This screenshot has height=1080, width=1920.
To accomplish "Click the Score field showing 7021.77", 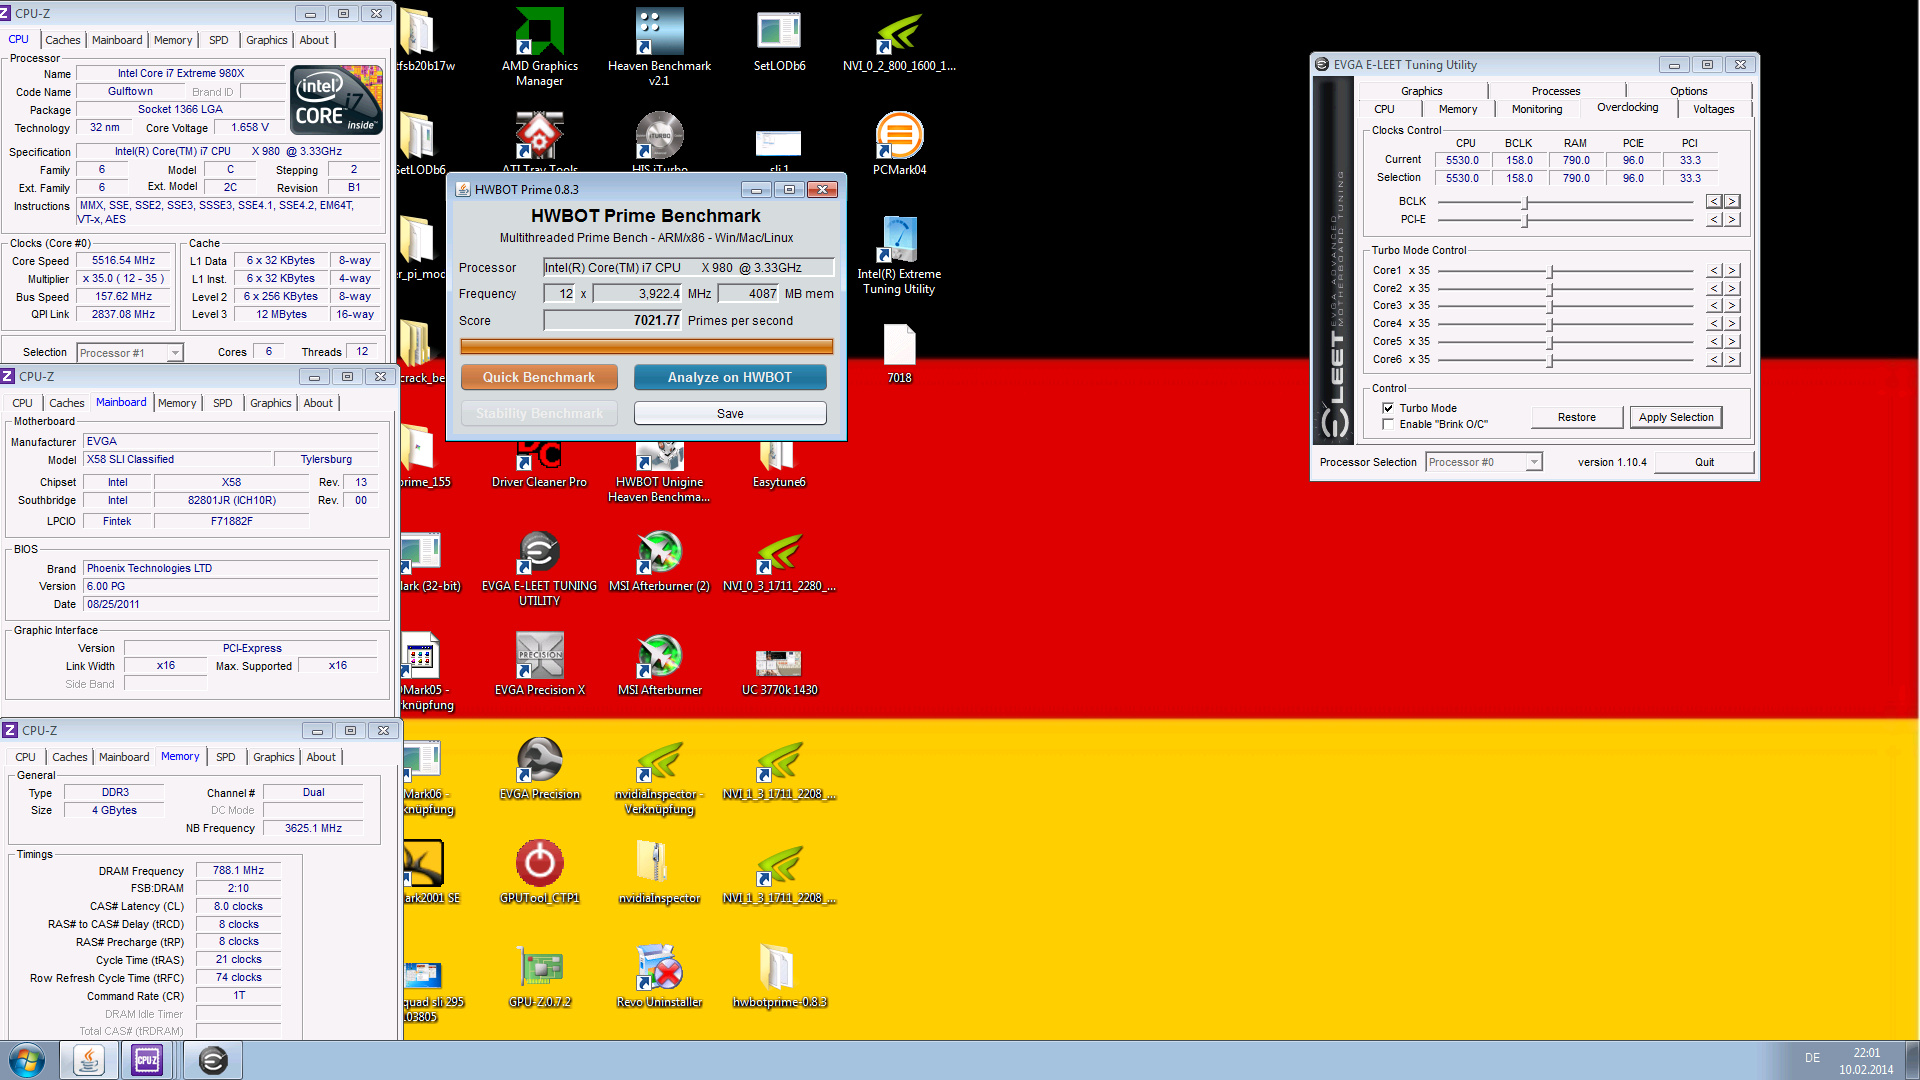I will tap(613, 320).
